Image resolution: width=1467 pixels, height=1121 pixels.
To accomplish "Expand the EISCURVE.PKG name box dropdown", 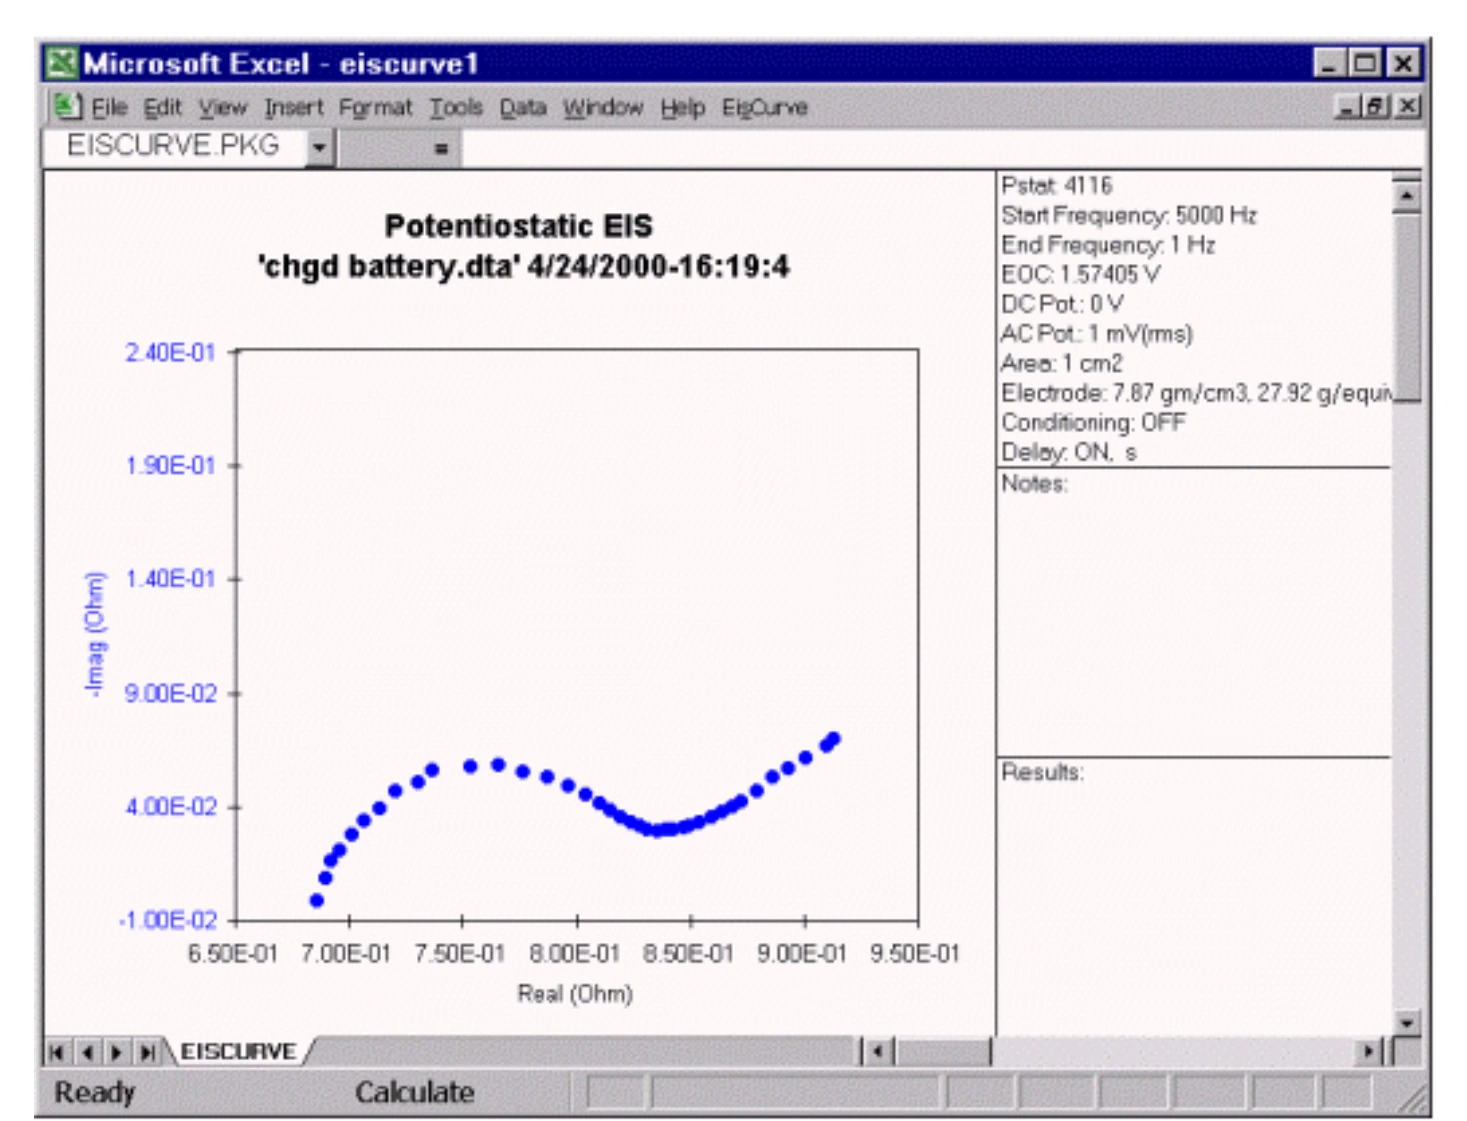I will click(319, 148).
